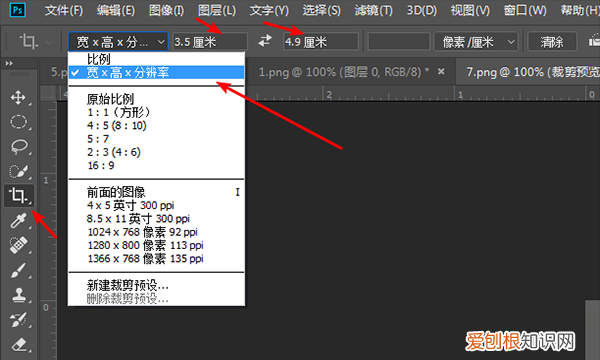
Task: Choose 2 : 3 (4 : 6) preset
Action: tap(156, 152)
